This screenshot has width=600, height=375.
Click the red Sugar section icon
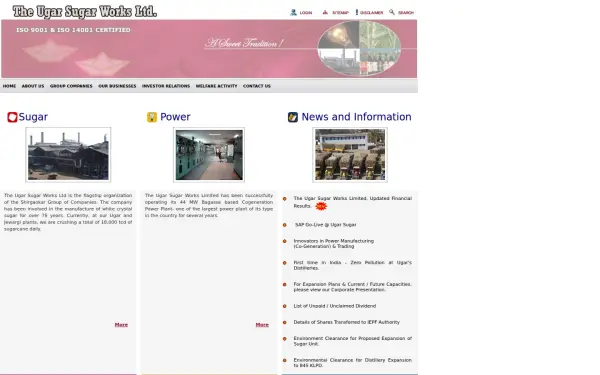pos(12,117)
